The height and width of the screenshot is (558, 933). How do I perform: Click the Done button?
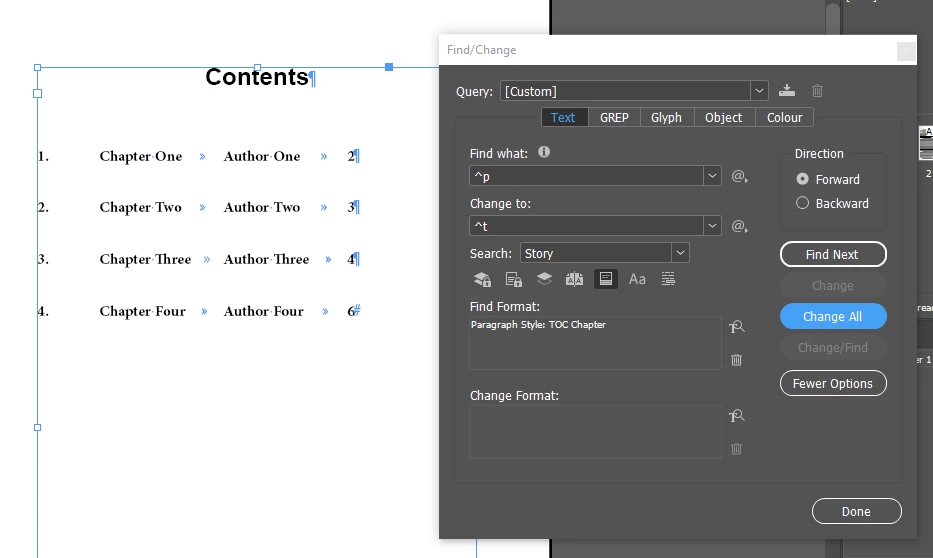pyautogui.click(x=857, y=512)
